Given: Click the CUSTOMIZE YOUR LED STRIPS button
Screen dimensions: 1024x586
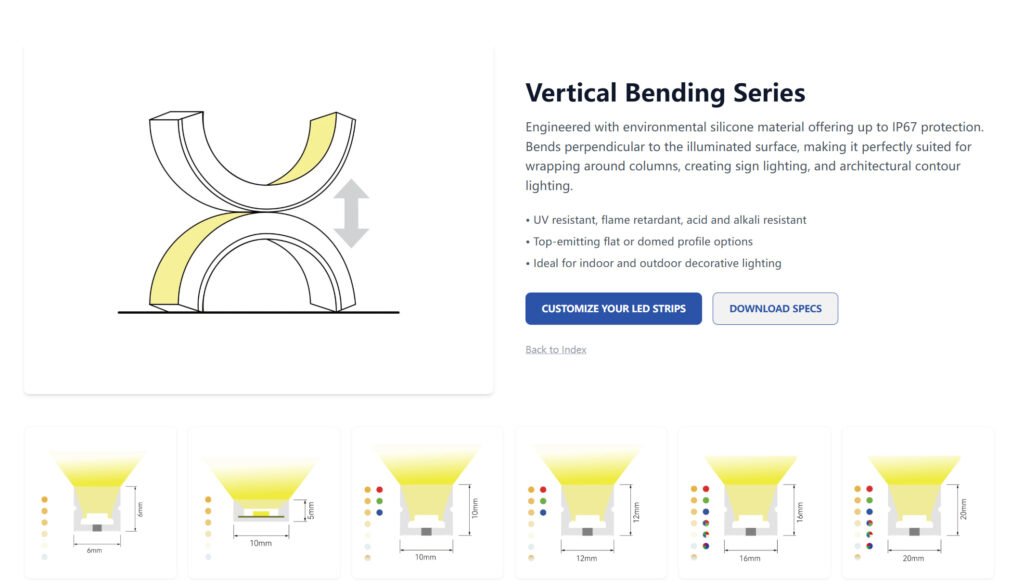Looking at the screenshot, I should tap(612, 308).
